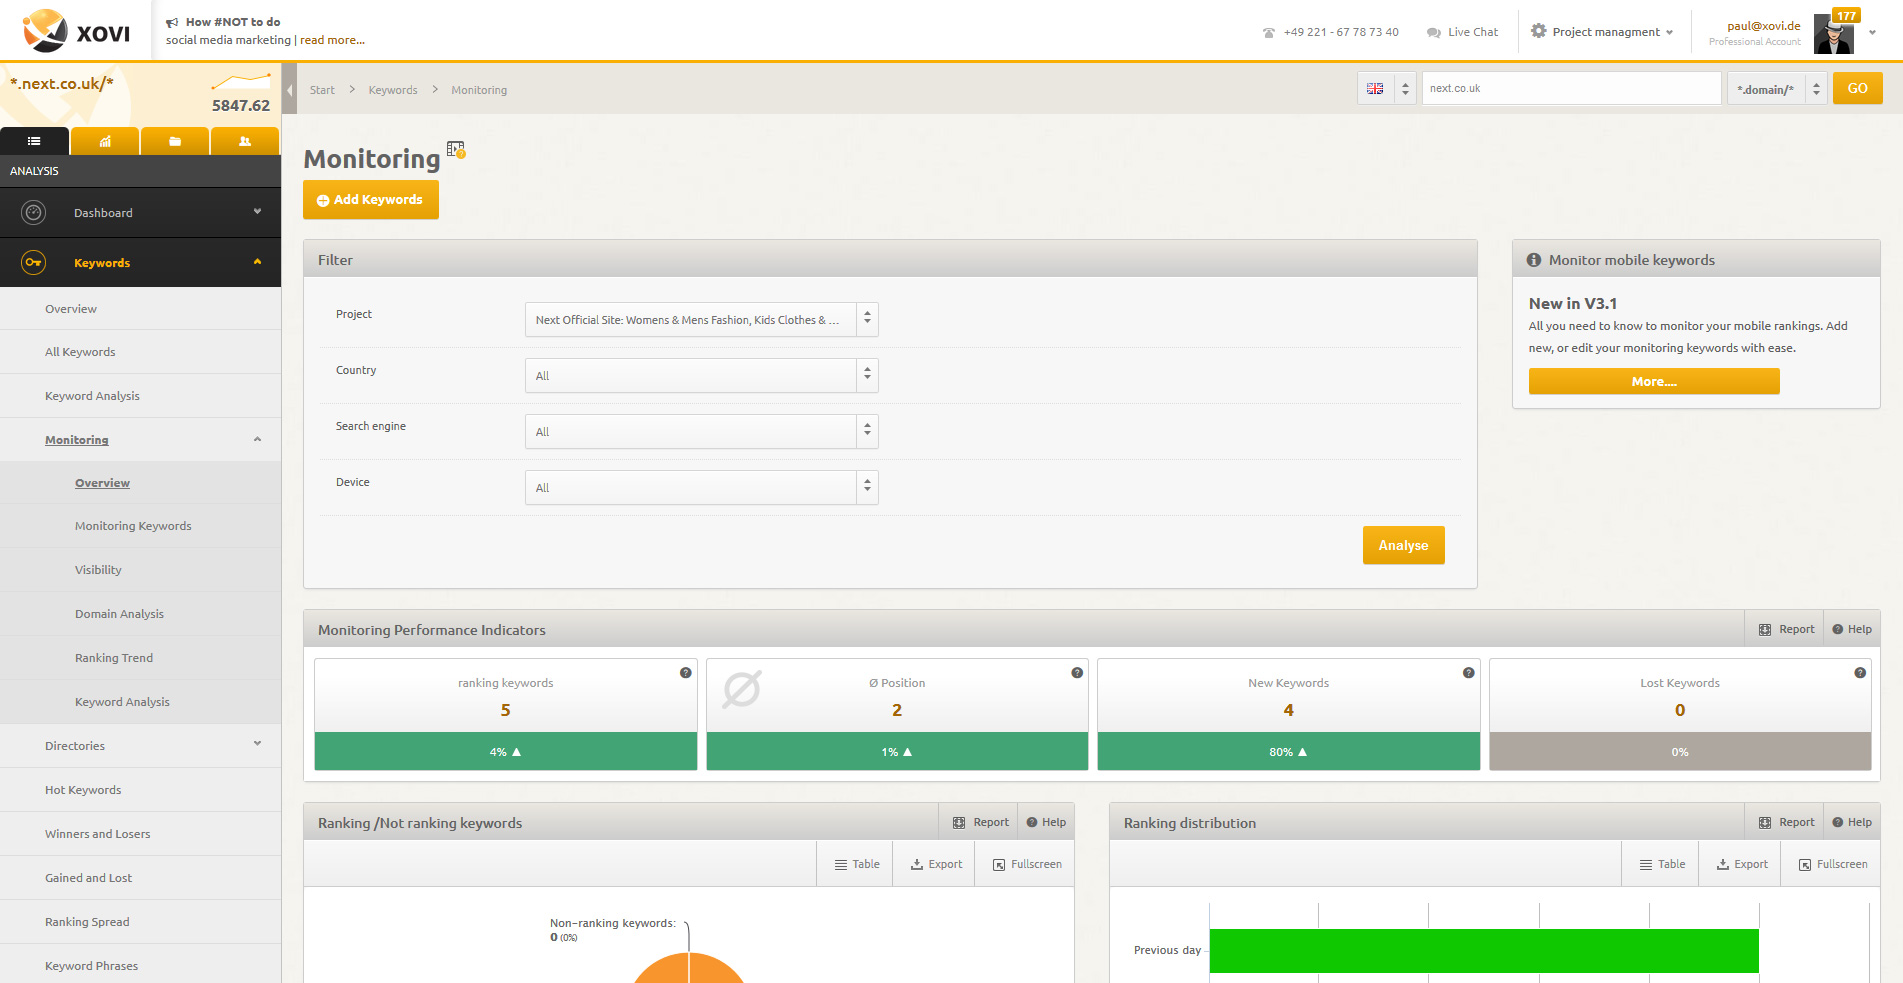Open Report for Monitoring Performance Indicators

[1786, 629]
